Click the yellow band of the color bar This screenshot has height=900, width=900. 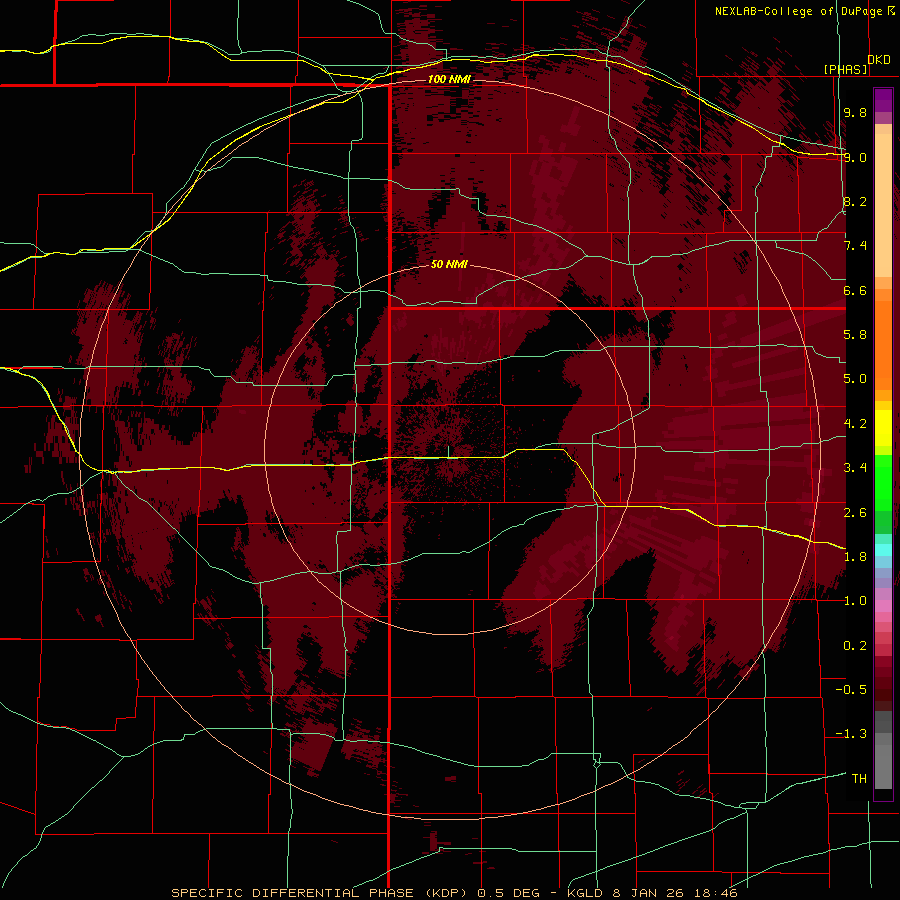click(883, 428)
